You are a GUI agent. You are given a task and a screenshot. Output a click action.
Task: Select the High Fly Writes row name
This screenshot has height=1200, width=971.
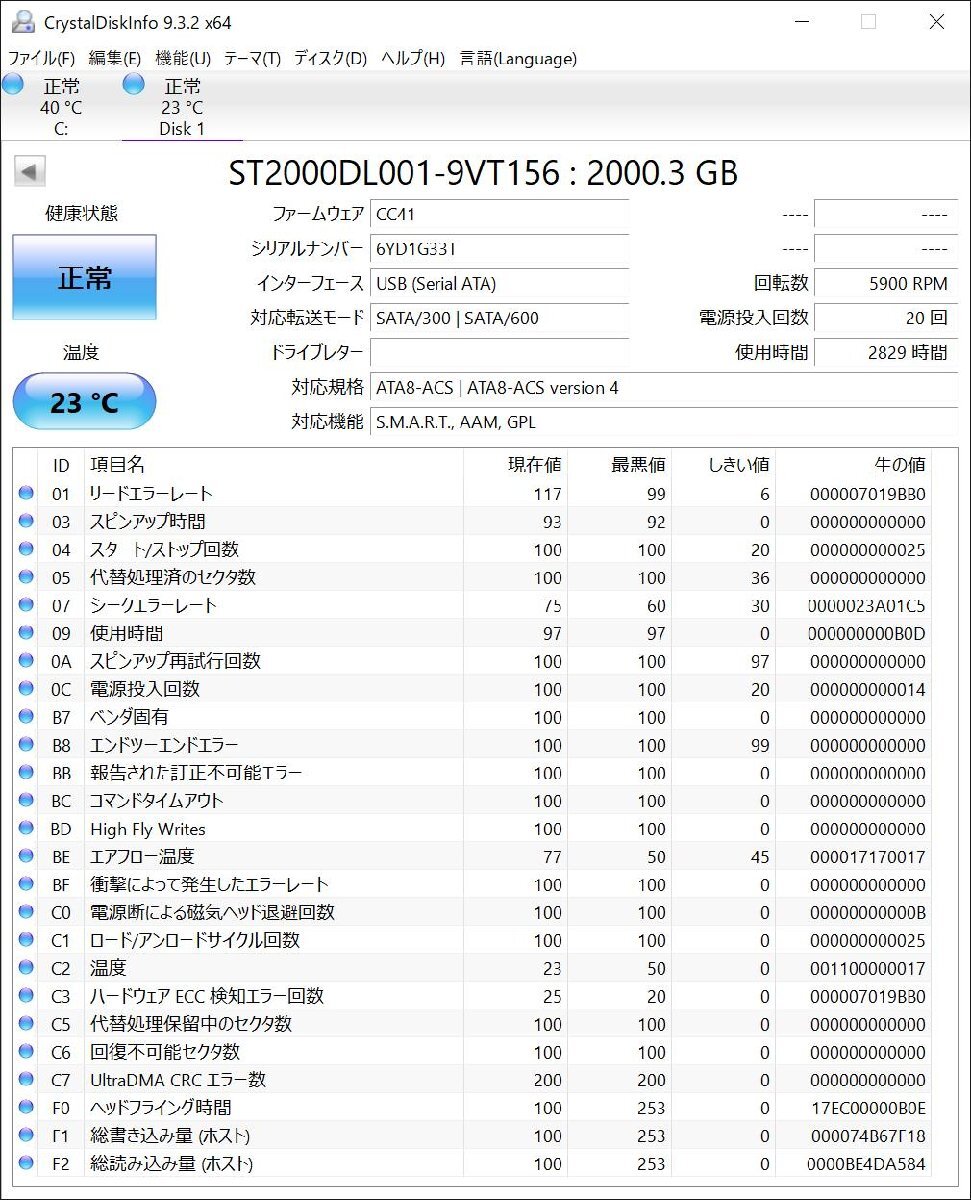click(148, 829)
